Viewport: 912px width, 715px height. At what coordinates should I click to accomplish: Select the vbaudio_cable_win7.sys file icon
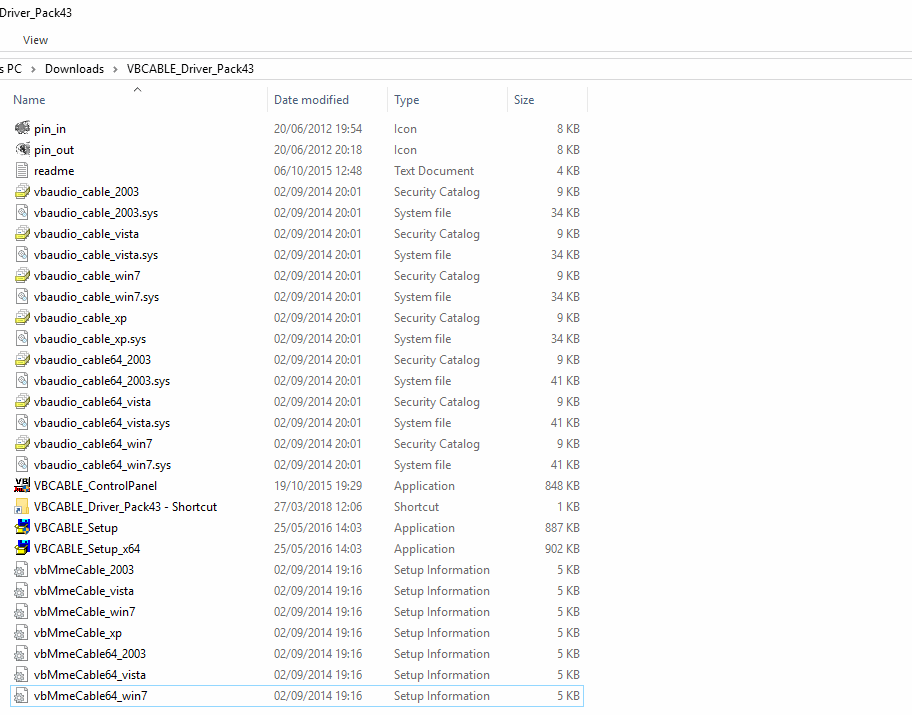click(23, 297)
